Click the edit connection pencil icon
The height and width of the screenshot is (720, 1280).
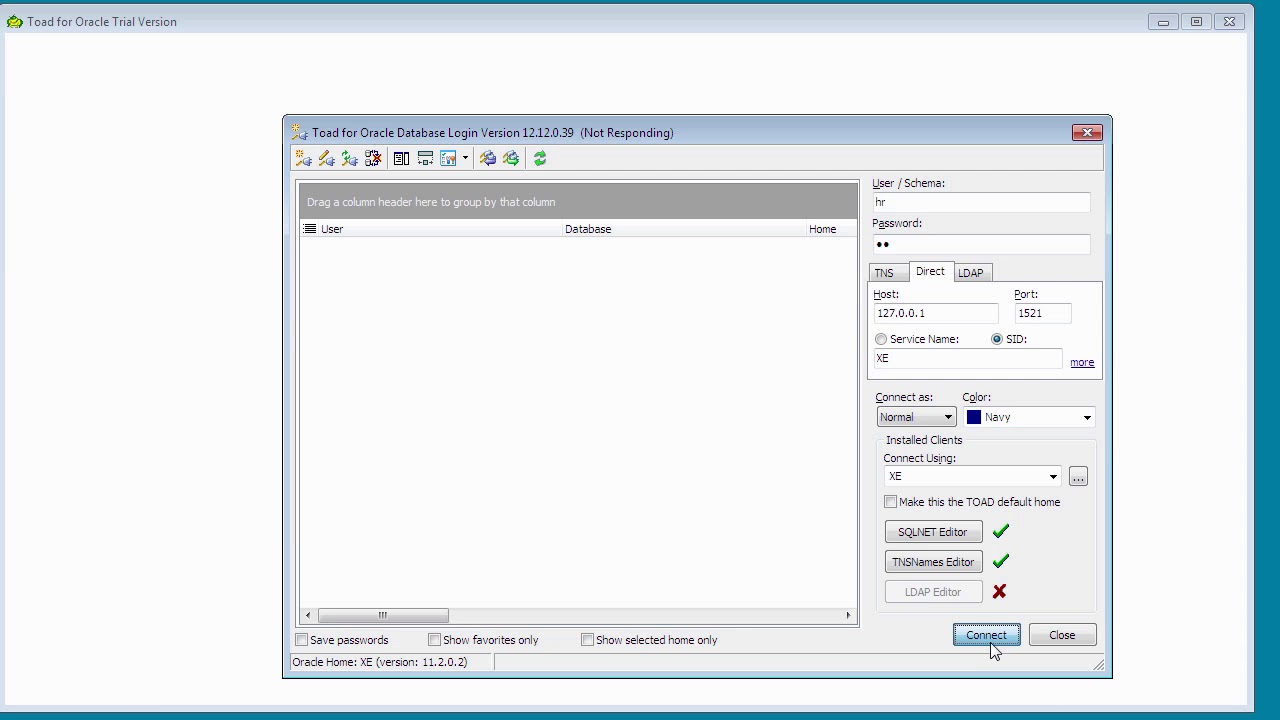pyautogui.click(x=327, y=159)
